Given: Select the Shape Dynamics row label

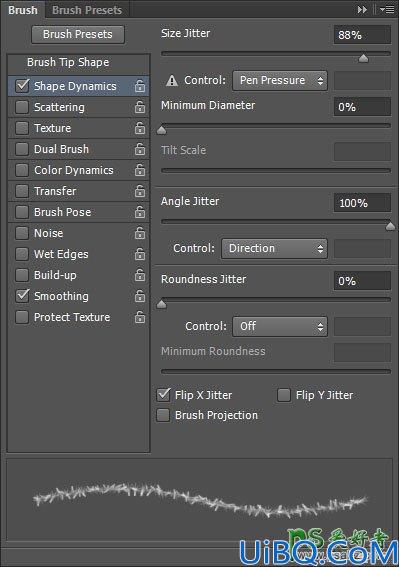Looking at the screenshot, I should tap(75, 86).
